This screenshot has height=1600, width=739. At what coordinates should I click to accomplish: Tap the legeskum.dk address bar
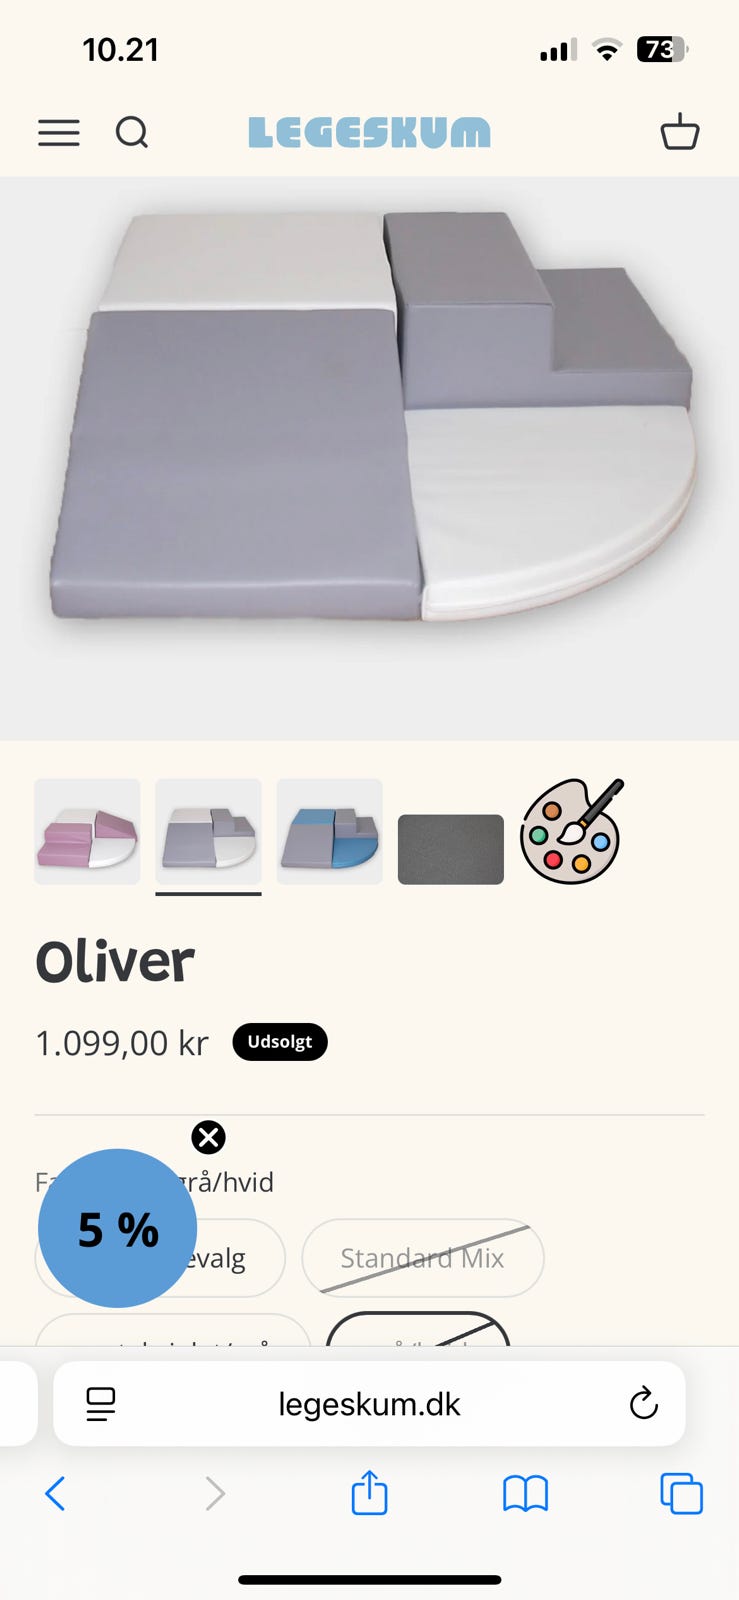pos(369,1404)
